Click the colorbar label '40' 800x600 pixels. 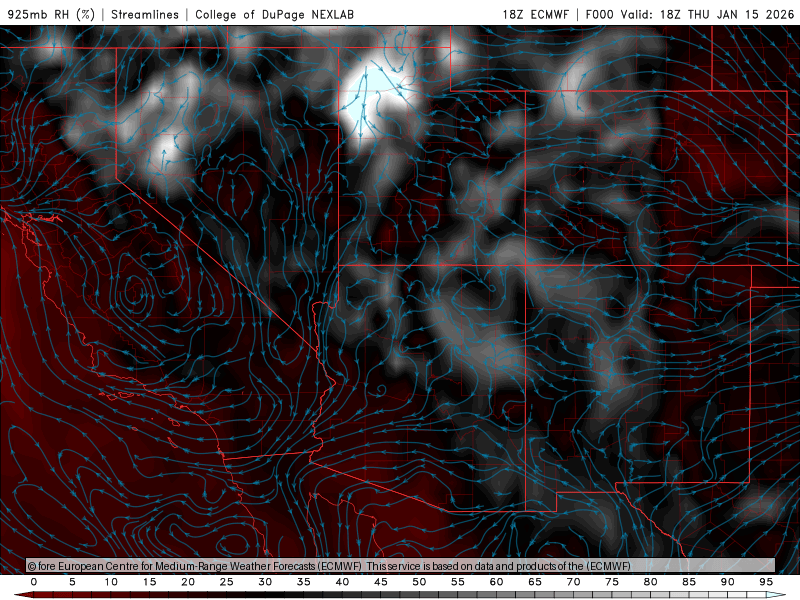[342, 582]
